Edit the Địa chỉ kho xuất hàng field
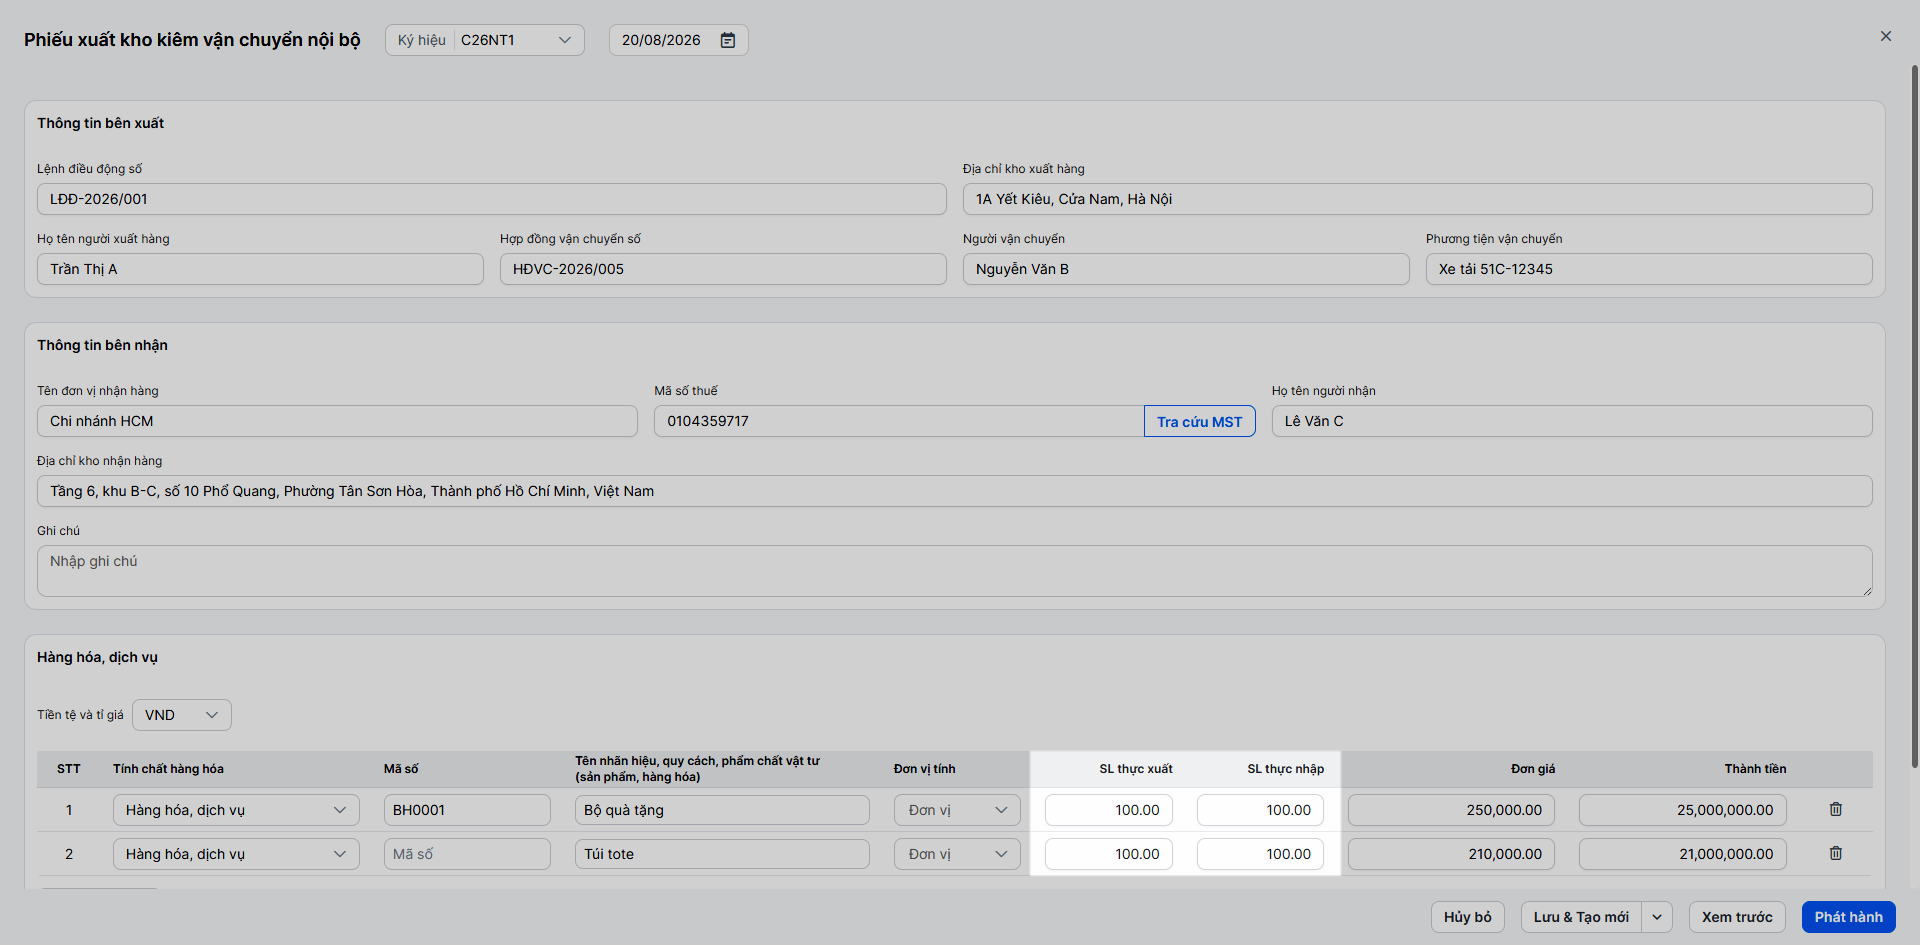Viewport: 1920px width, 945px height. click(x=1418, y=199)
